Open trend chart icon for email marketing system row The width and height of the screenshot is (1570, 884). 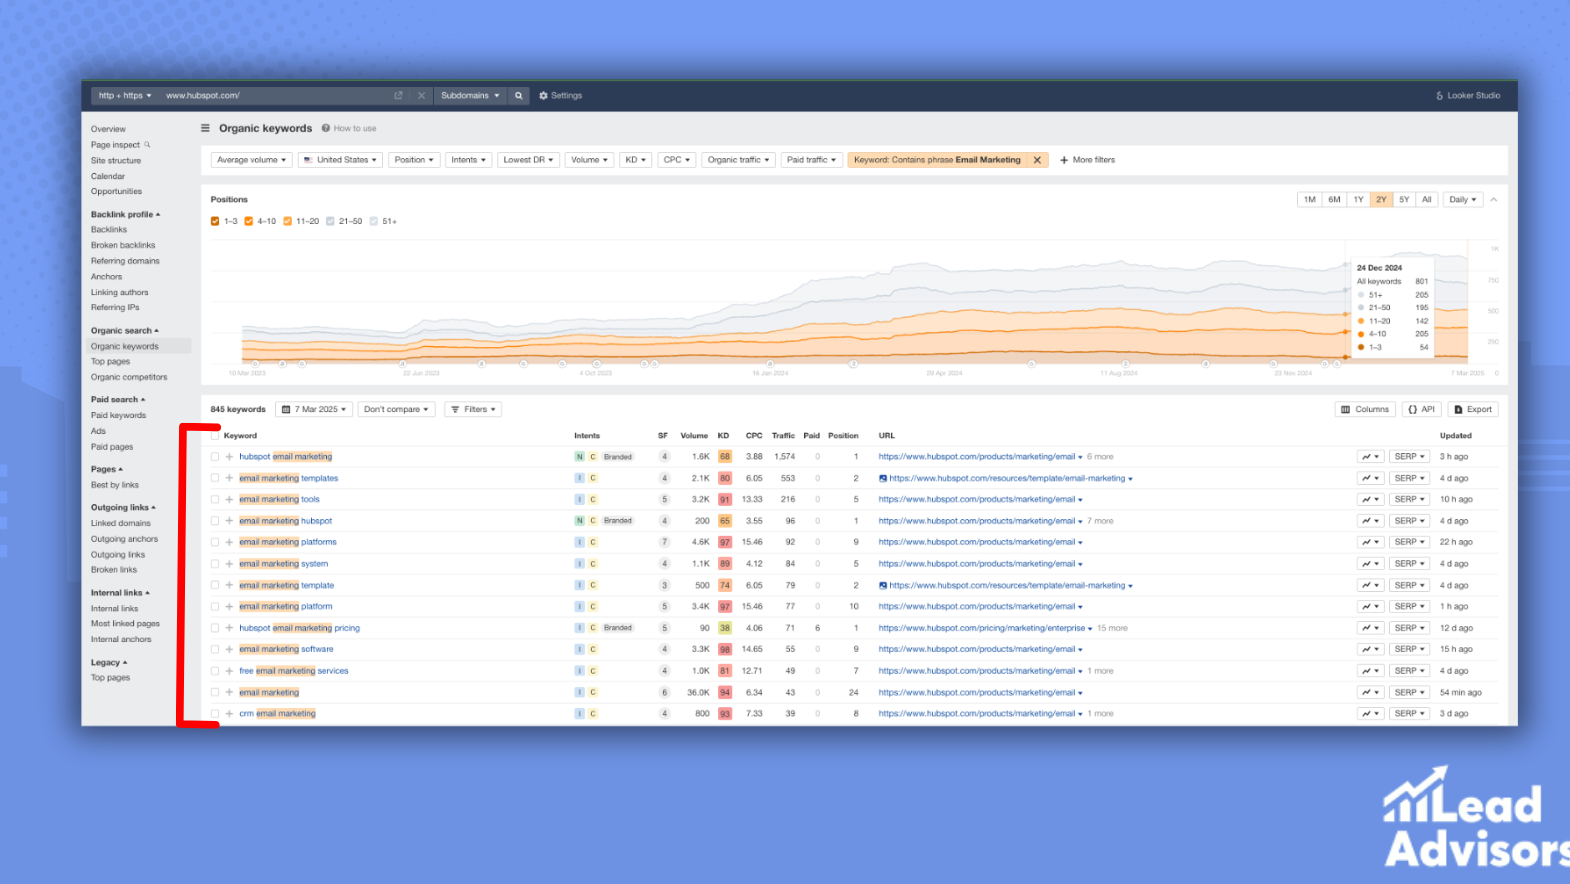(x=1369, y=564)
